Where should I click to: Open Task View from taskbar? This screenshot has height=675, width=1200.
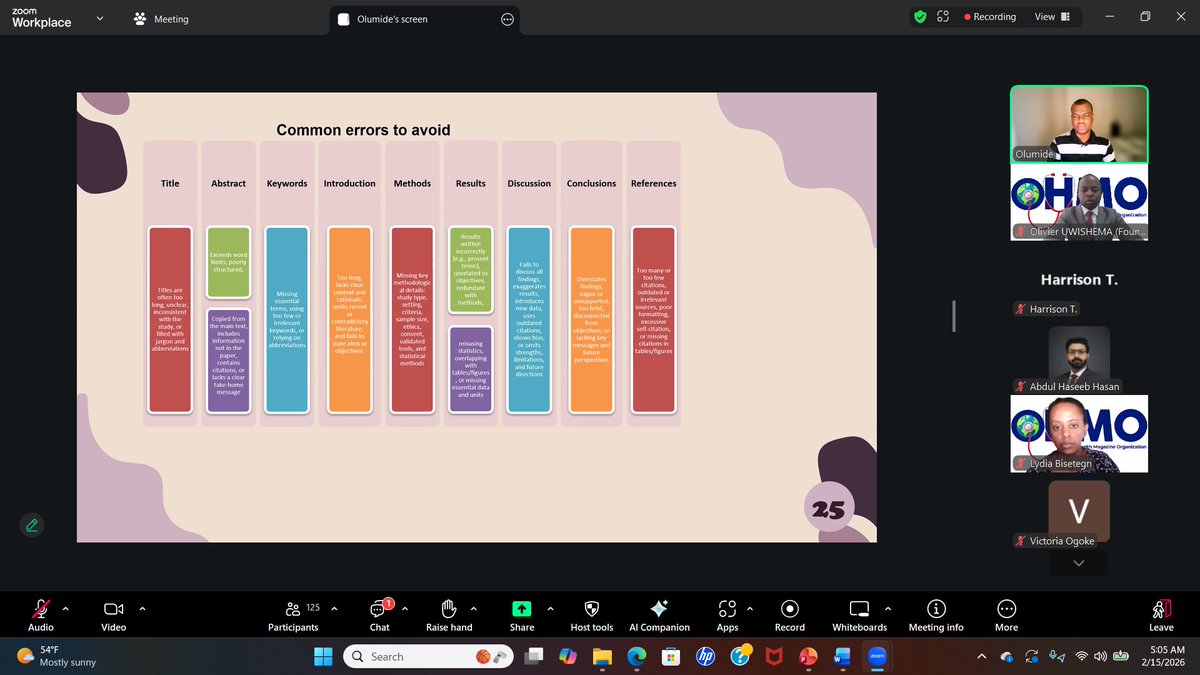pyautogui.click(x=534, y=656)
